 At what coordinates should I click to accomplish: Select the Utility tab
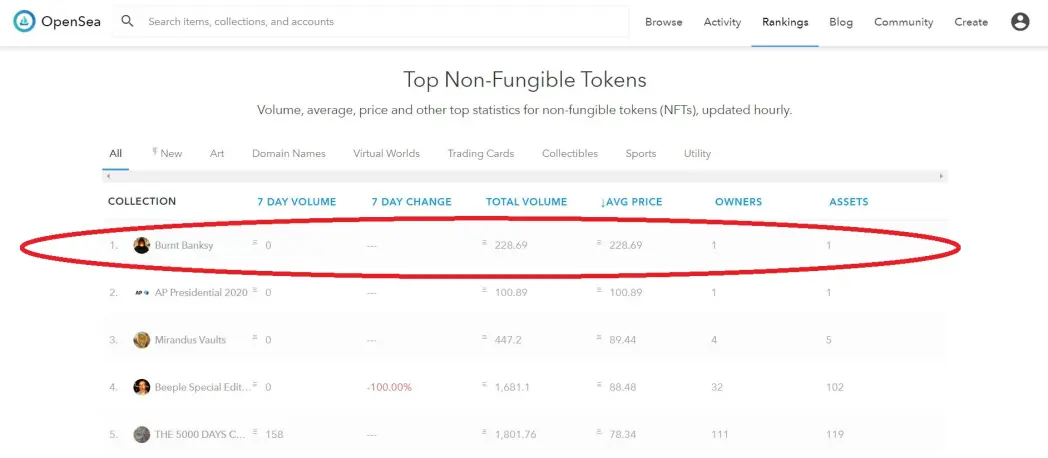(x=697, y=153)
